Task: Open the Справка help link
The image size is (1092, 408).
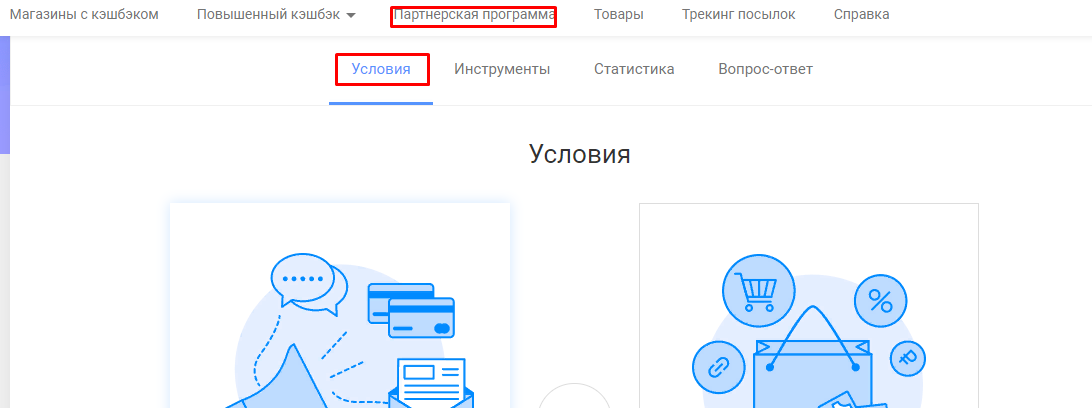Action: coord(861,15)
